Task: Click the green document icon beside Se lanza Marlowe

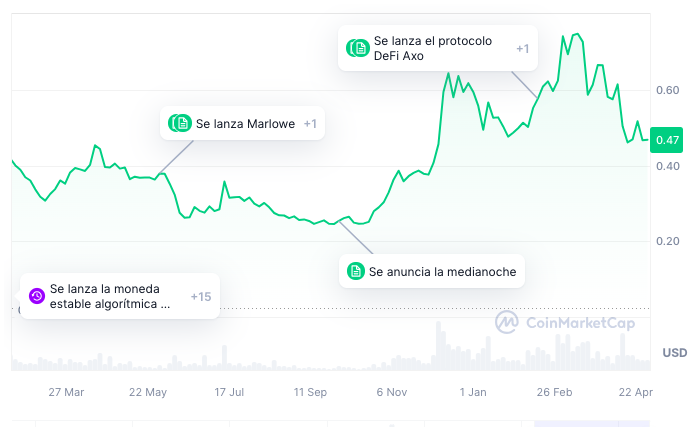Action: coord(180,123)
